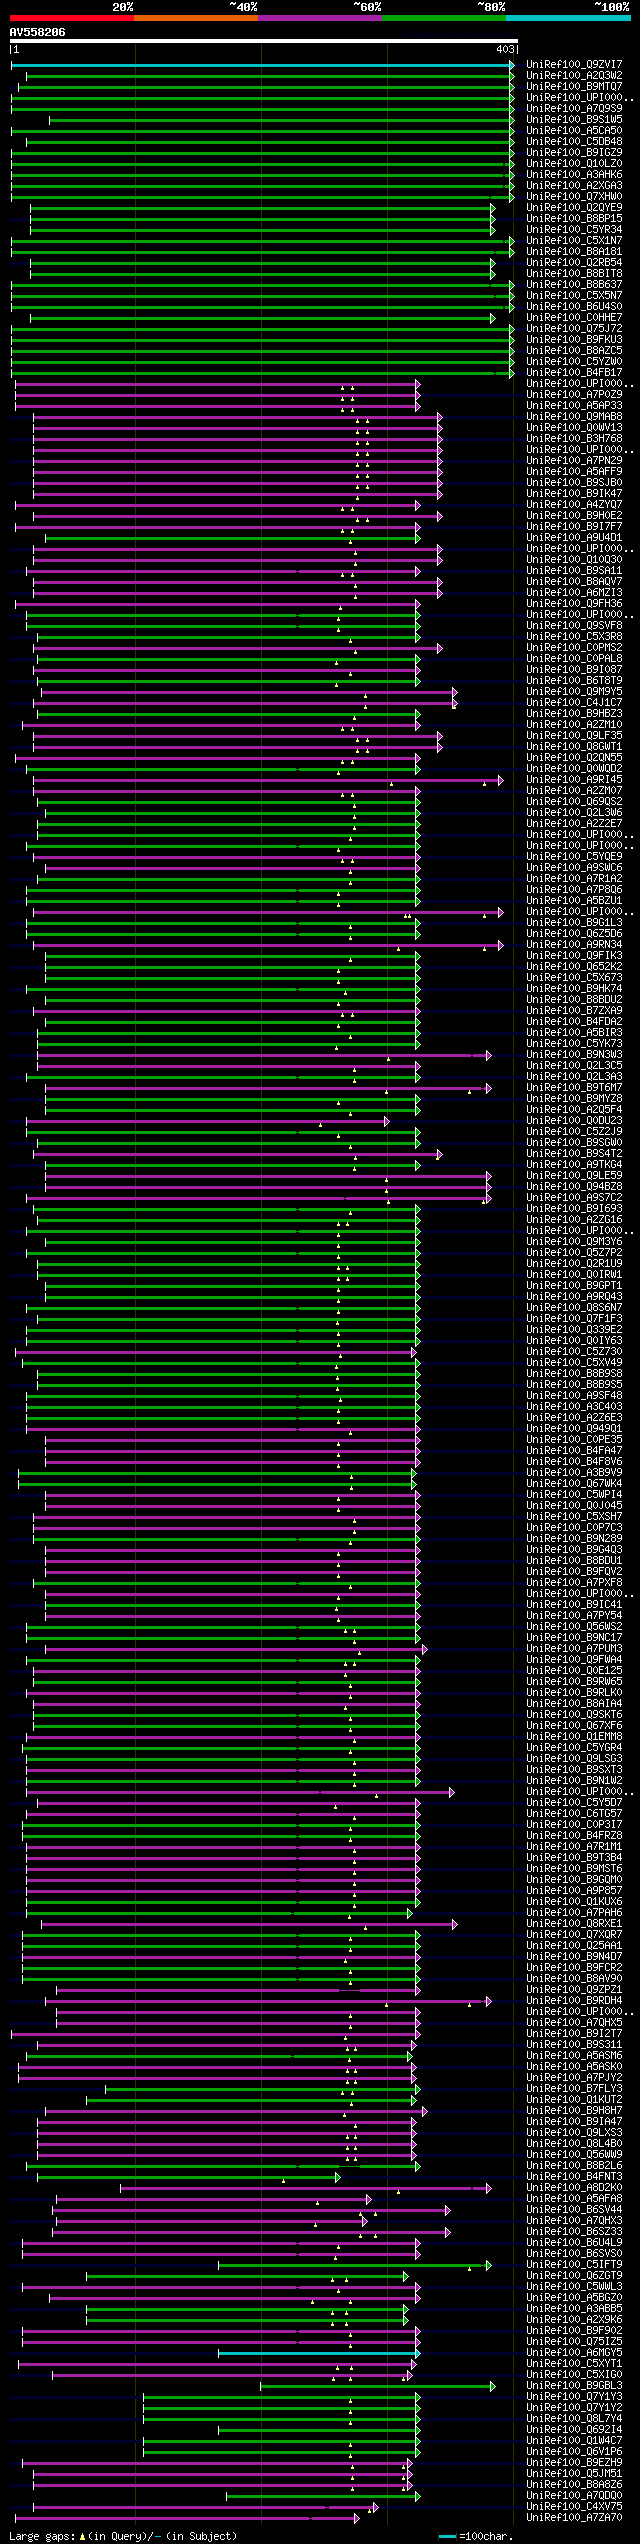Click the query end position label 403

pos(505,49)
